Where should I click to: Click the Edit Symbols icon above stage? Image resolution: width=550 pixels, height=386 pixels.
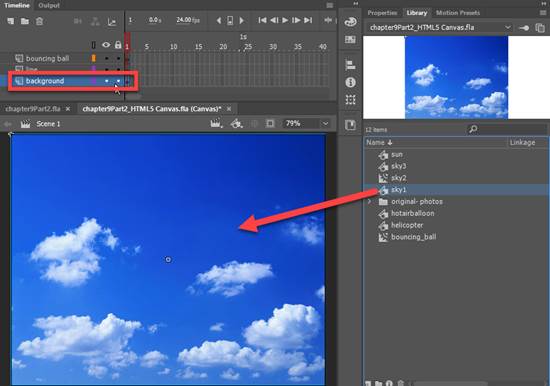[x=236, y=124]
